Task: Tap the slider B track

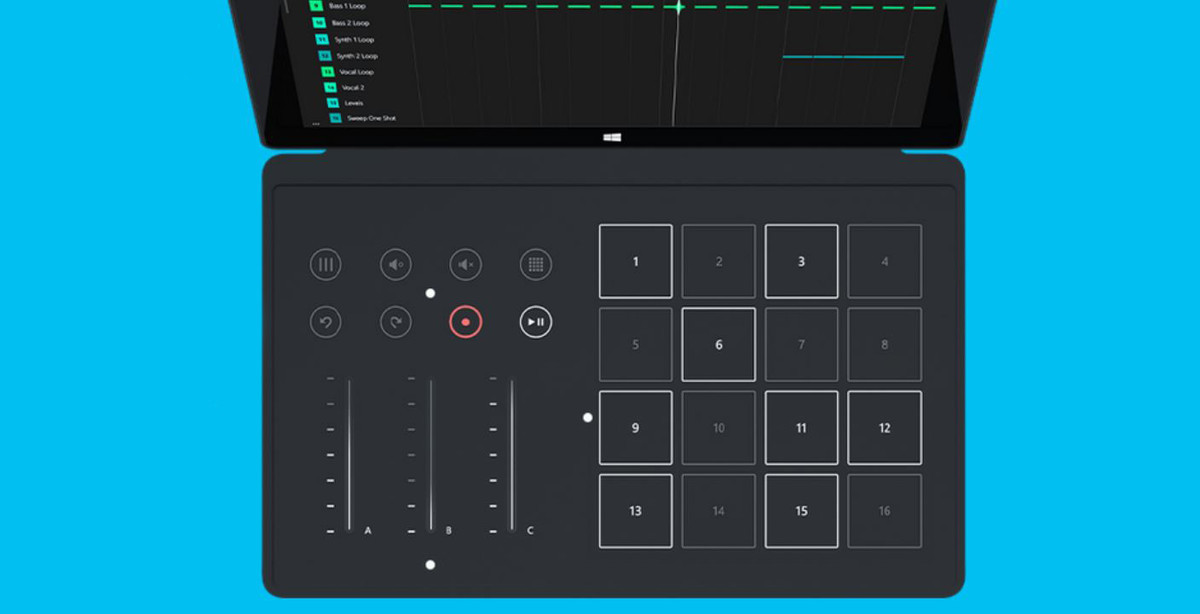Action: (x=431, y=455)
